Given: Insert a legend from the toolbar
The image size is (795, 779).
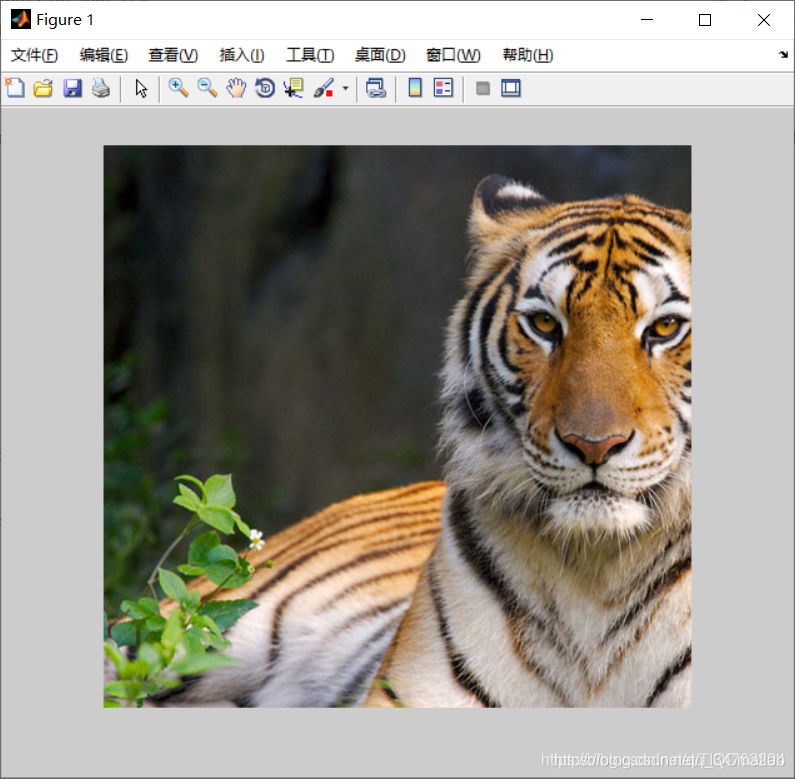Looking at the screenshot, I should (x=443, y=88).
